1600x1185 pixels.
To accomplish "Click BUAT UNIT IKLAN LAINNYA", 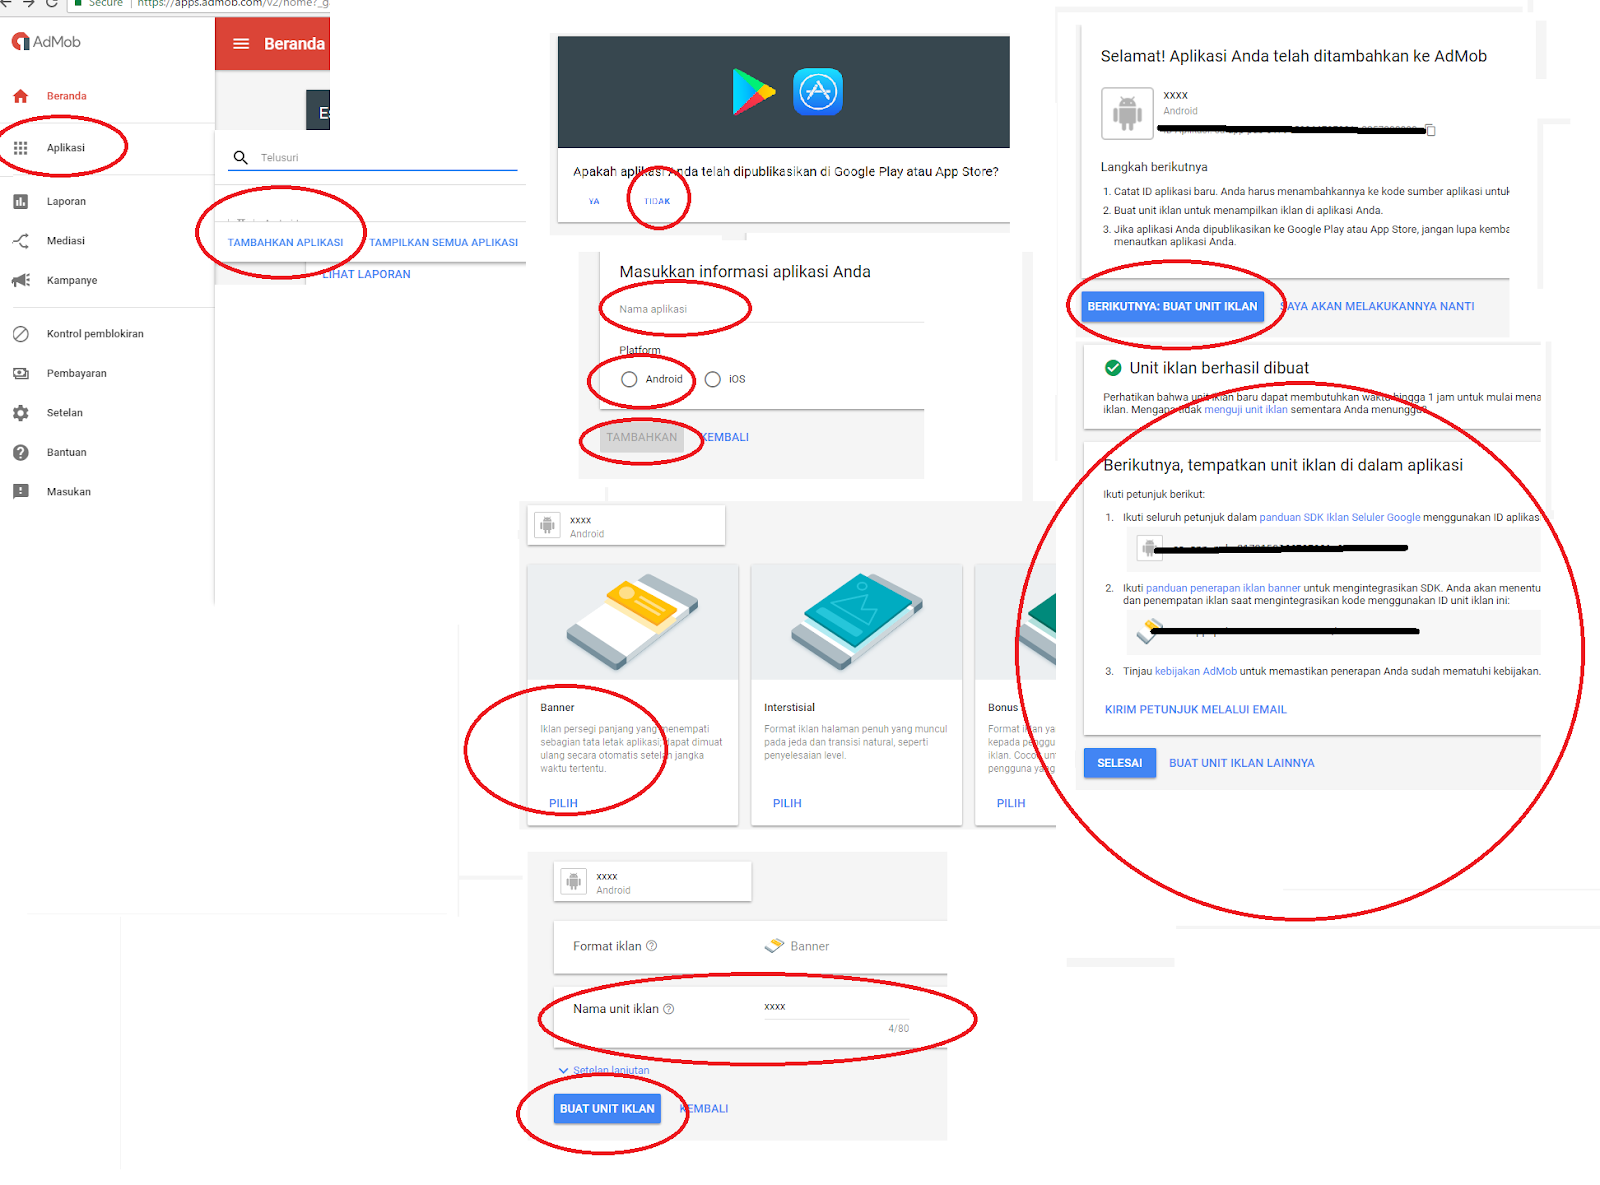I will 1242,763.
